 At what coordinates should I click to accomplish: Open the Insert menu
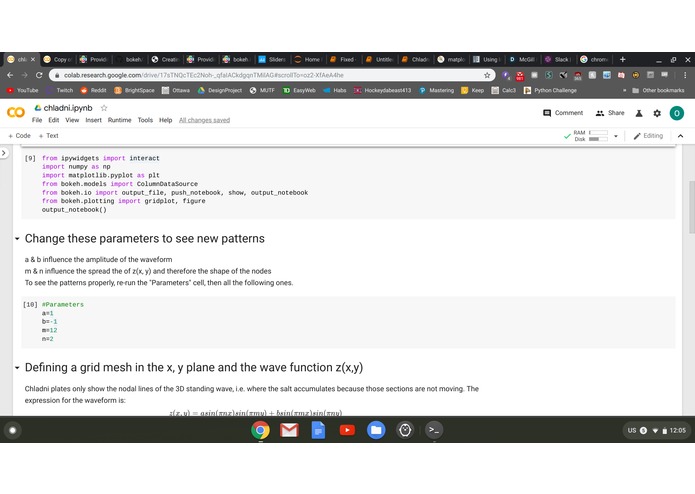coord(94,120)
